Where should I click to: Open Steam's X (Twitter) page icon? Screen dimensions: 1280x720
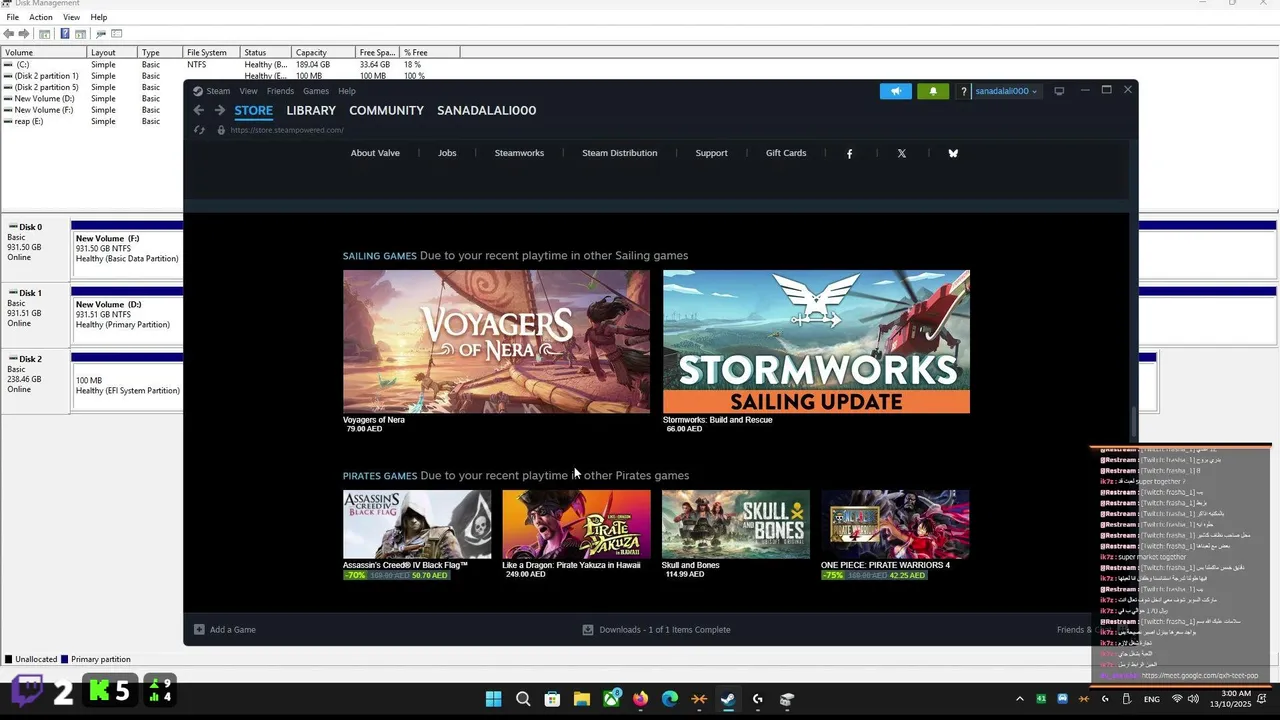tap(902, 153)
